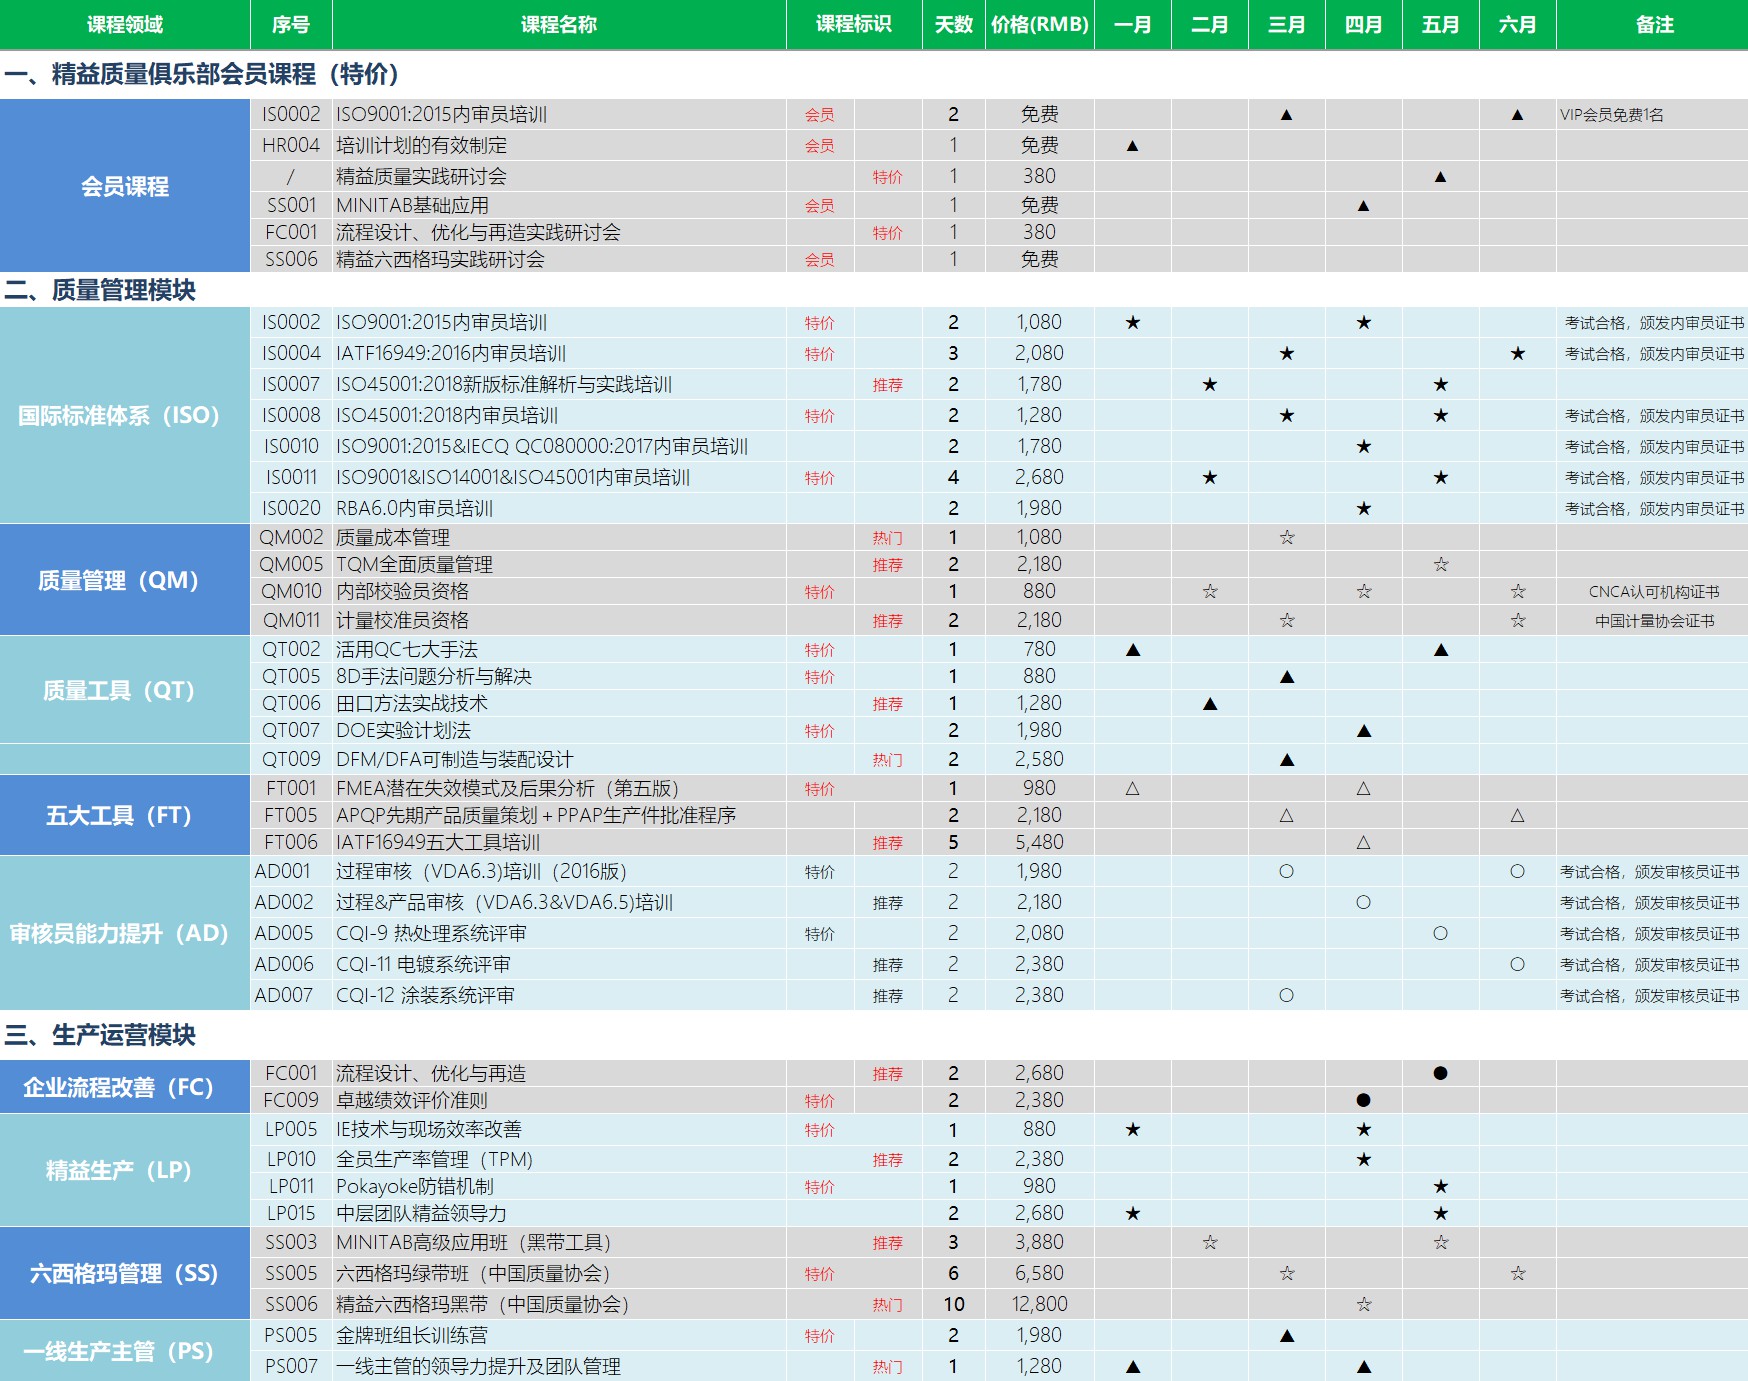The image size is (1748, 1381).
Task: Select the February star in IS0007 row
Action: [x=1210, y=384]
